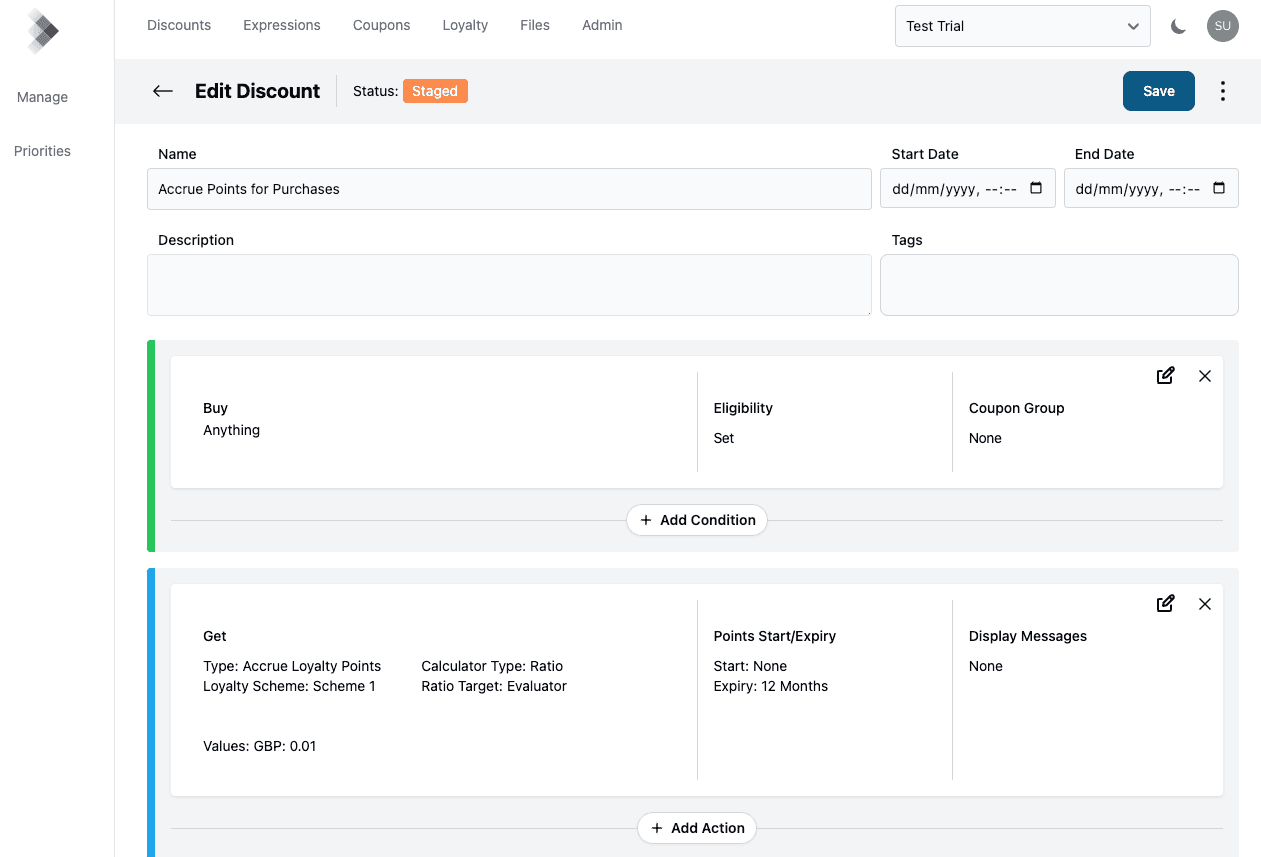Click the back arrow beside Edit Discount
Screen dimensions: 1261x857
pos(163,91)
